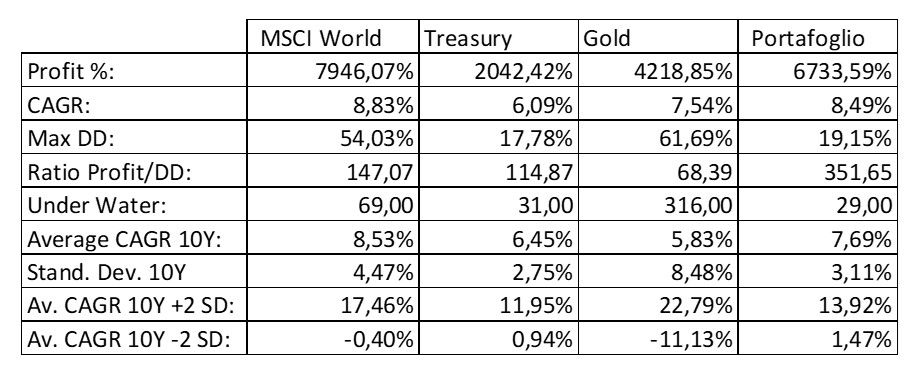
Task: Click the negative value -11,13% cell
Action: [658, 338]
